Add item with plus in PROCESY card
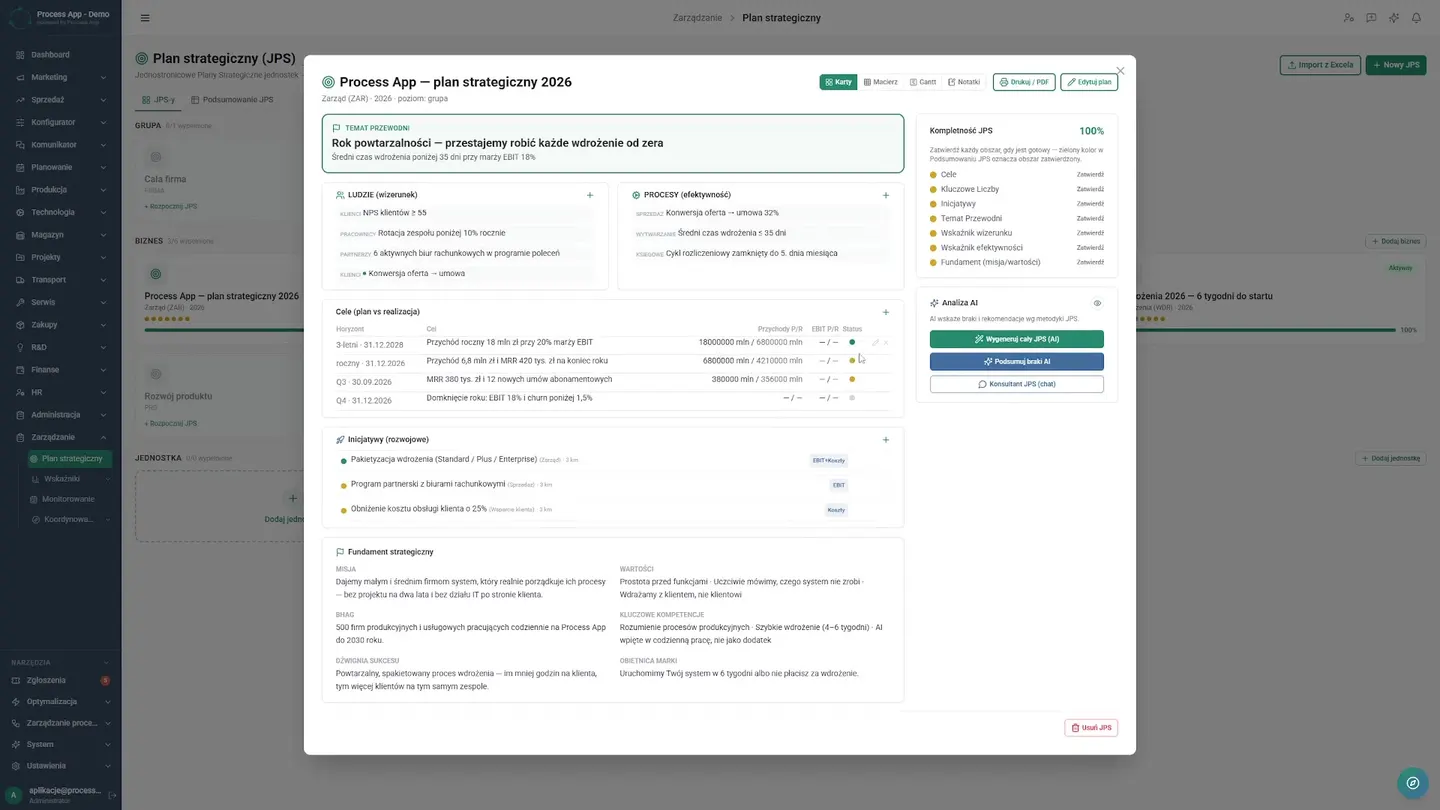The width and height of the screenshot is (1440, 810). pos(886,195)
